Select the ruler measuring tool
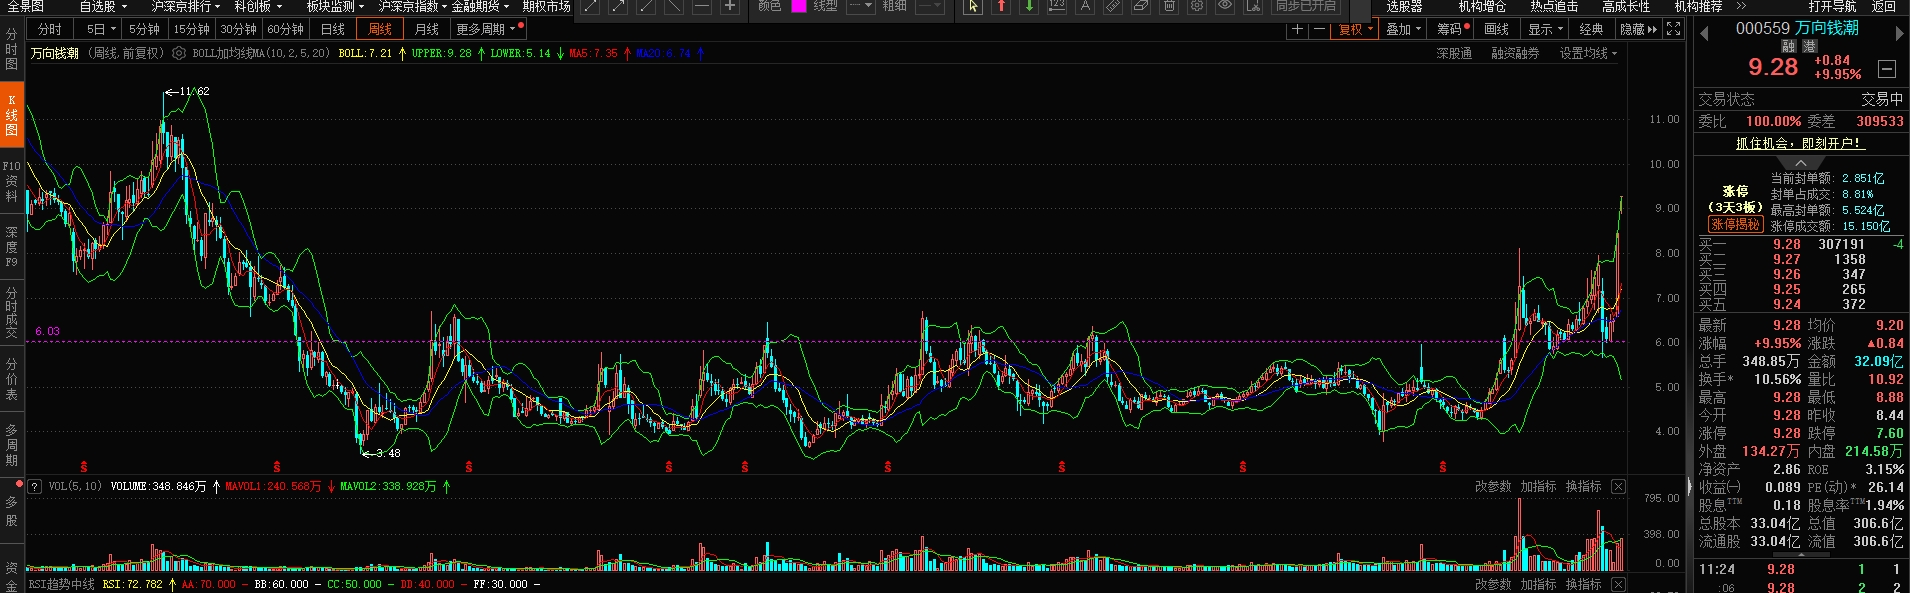Screen dimensions: 1910x593 [x=1113, y=6]
